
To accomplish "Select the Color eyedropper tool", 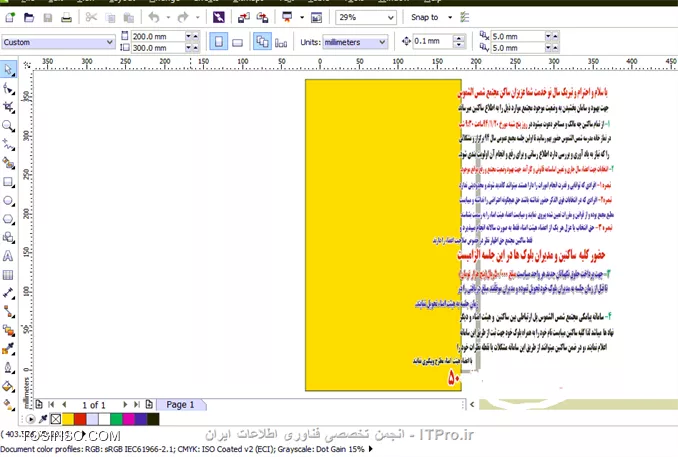I will pos(8,349).
